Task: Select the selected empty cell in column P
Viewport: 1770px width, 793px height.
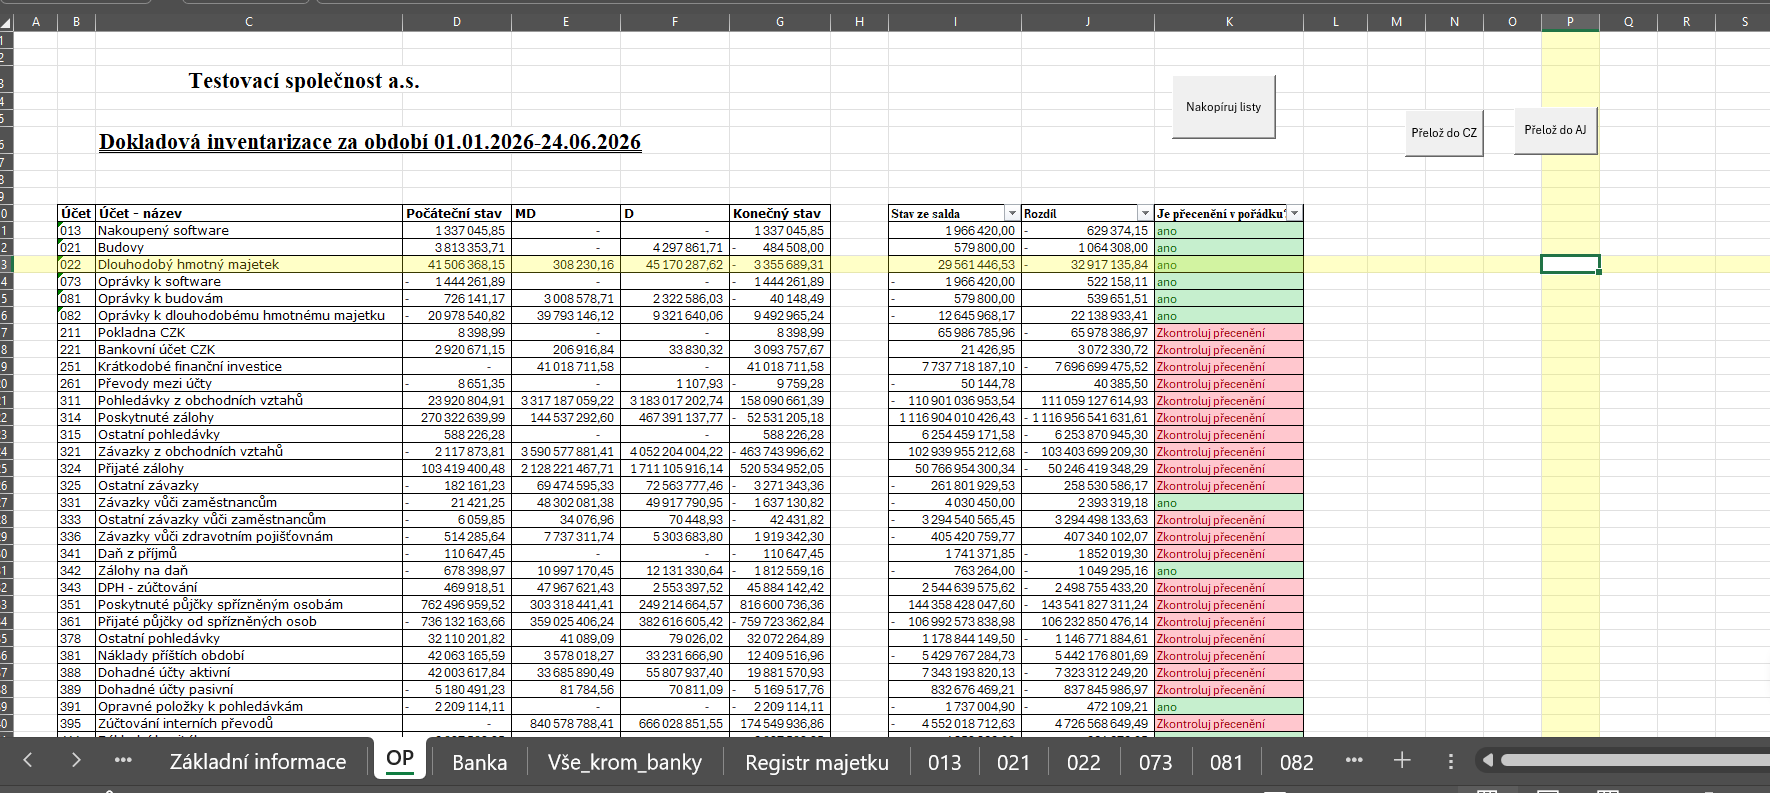Action: (x=1570, y=264)
